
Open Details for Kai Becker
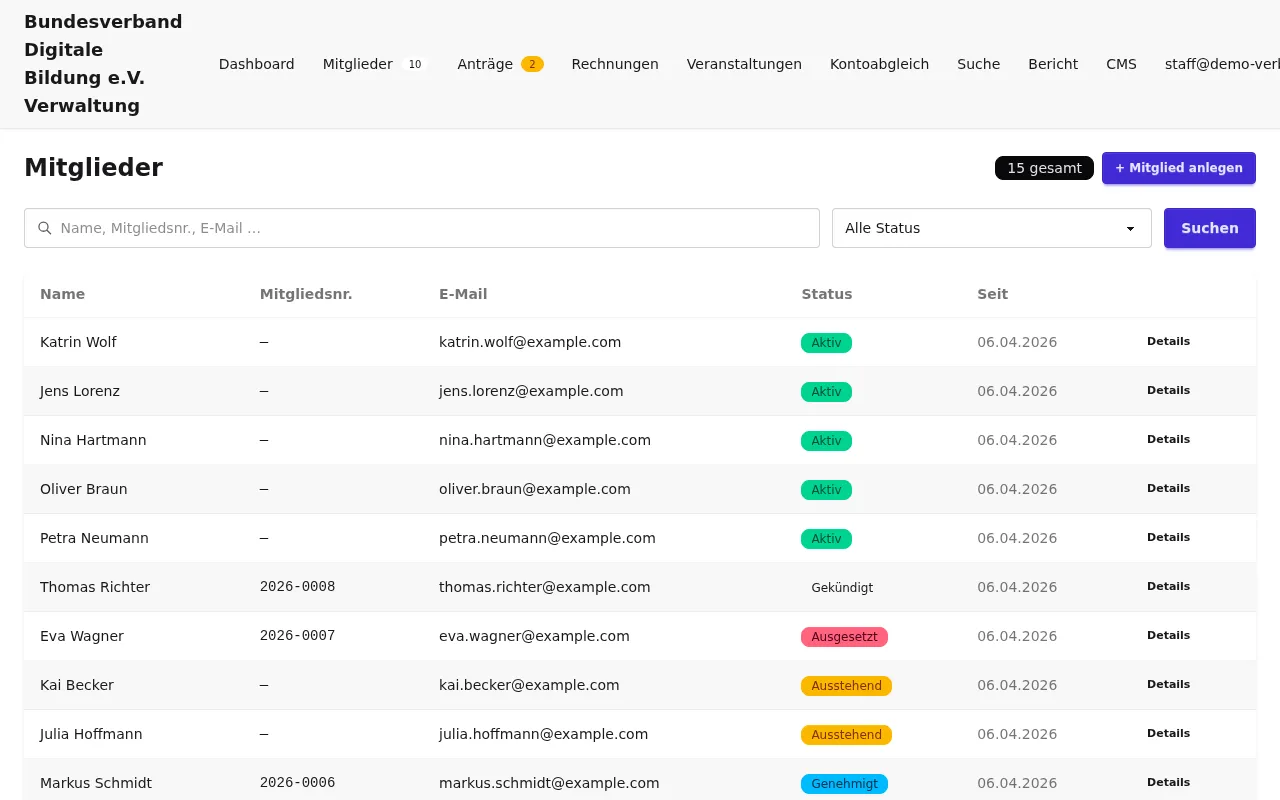click(1168, 685)
